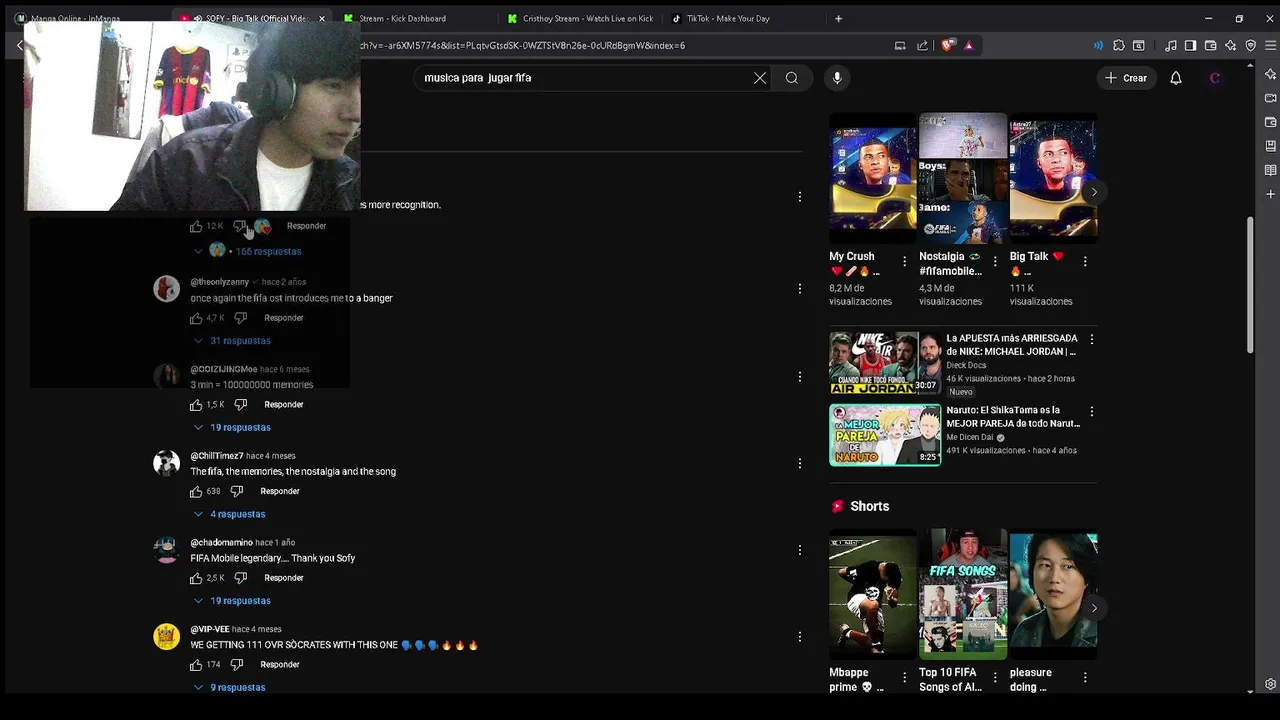Open the browser extensions puzzle icon
Image resolution: width=1280 pixels, height=720 pixels.
(1119, 45)
